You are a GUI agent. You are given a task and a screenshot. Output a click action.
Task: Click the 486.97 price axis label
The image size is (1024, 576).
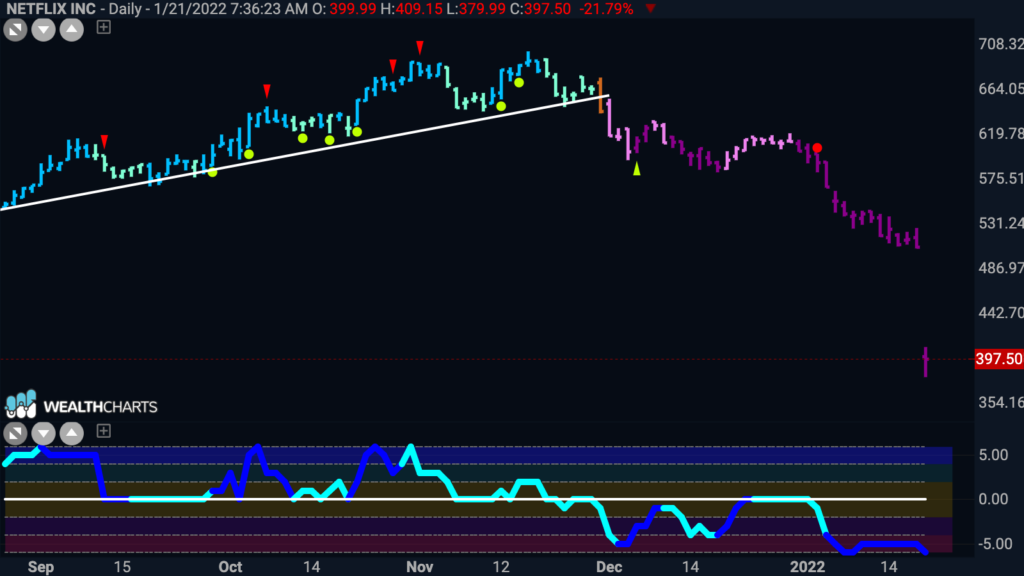pyautogui.click(x=1000, y=268)
